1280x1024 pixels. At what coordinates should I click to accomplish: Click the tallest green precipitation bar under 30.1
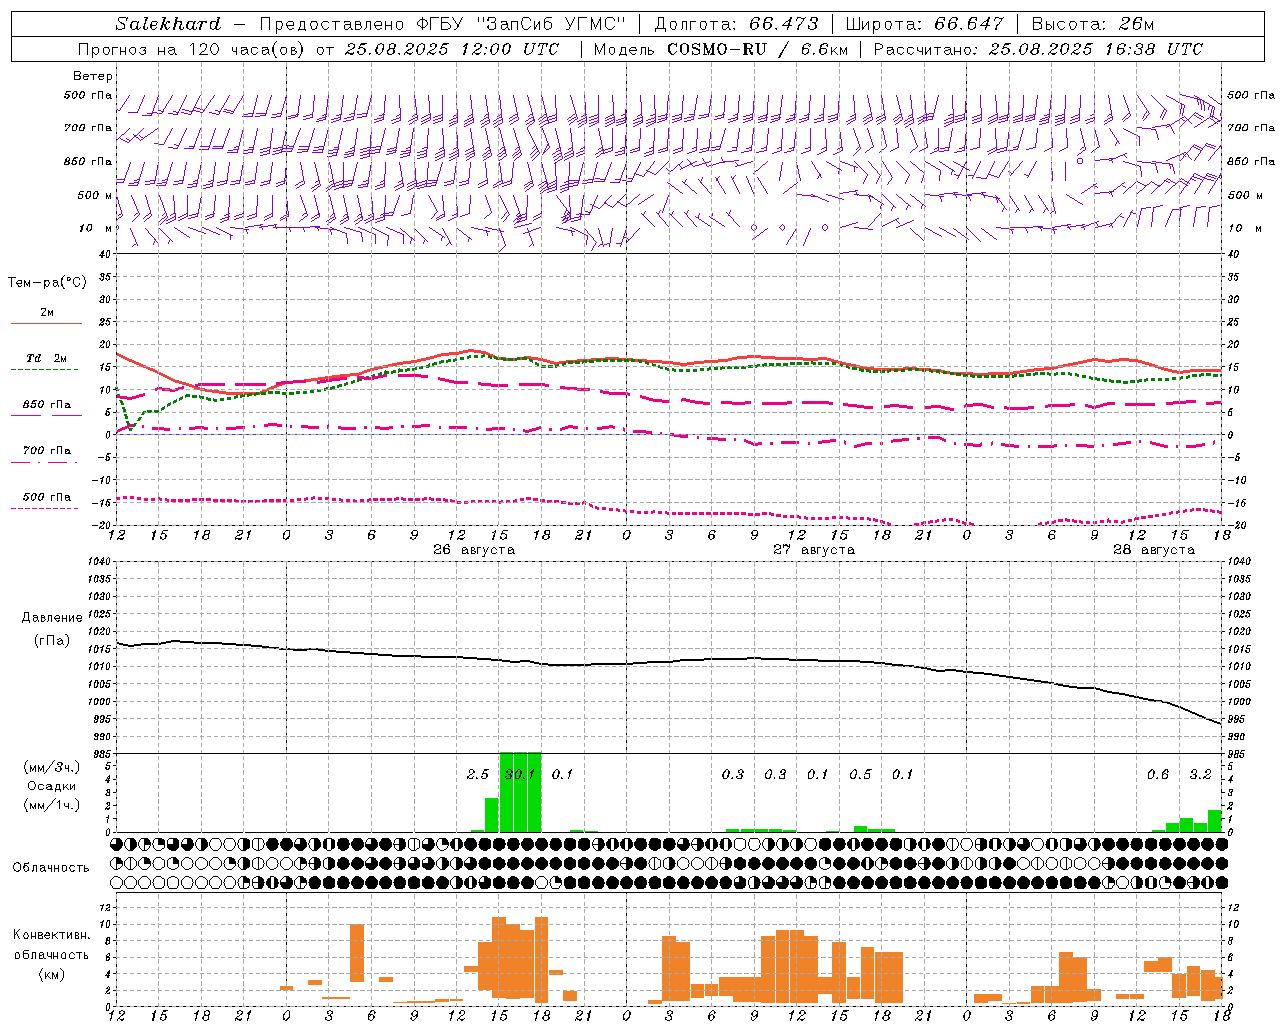pos(520,792)
